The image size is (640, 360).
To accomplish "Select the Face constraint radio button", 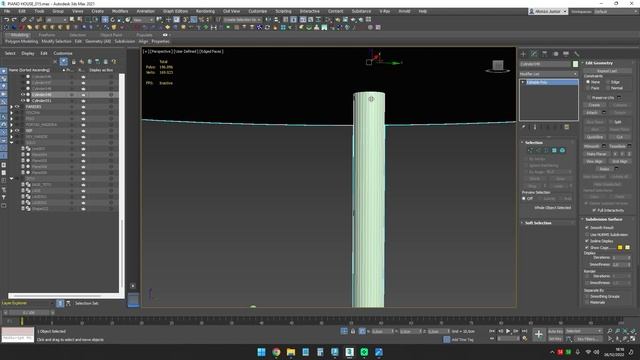I will pyautogui.click(x=588, y=88).
